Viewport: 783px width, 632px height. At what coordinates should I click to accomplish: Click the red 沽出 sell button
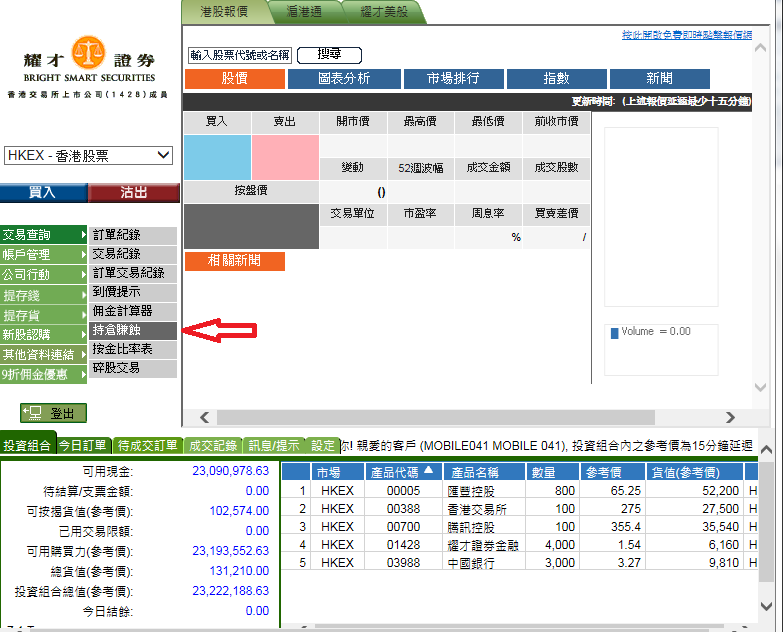pyautogui.click(x=134, y=192)
